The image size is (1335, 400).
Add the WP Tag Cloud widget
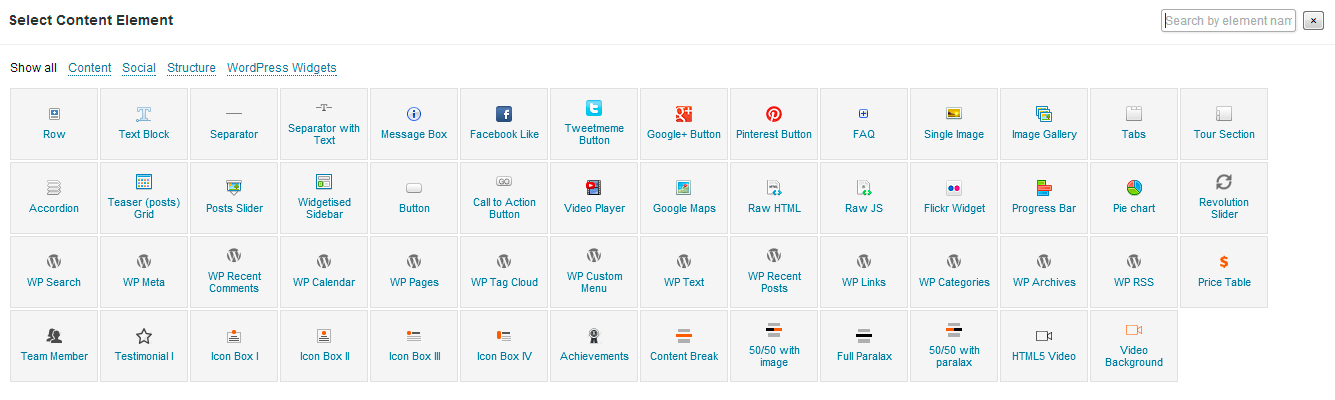[x=504, y=272]
